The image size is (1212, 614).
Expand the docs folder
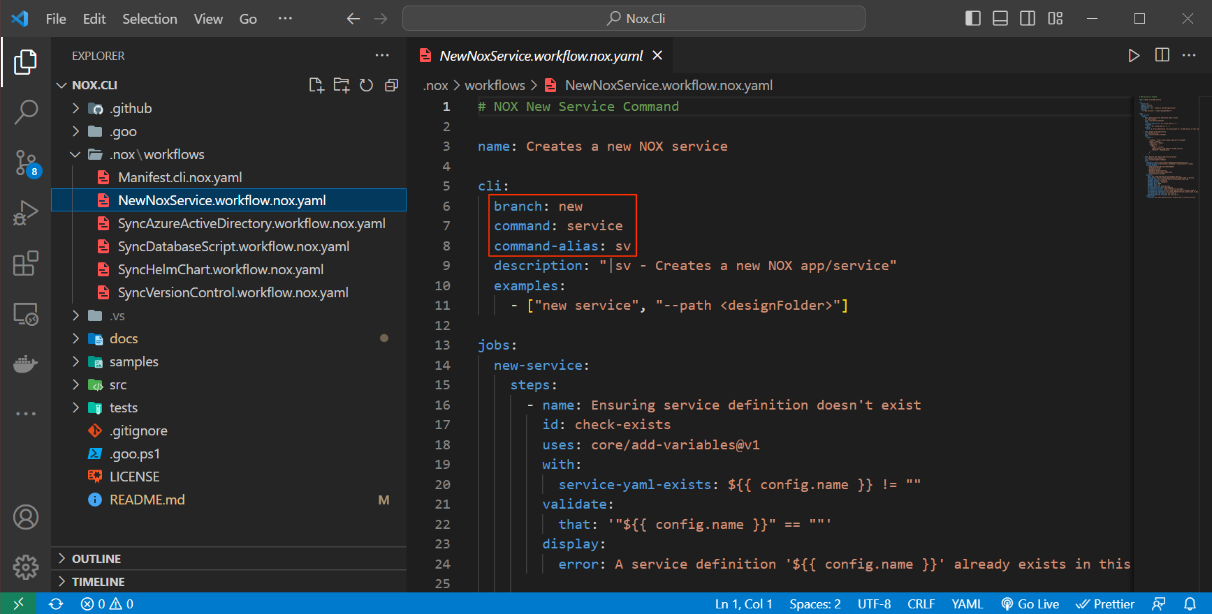(124, 339)
